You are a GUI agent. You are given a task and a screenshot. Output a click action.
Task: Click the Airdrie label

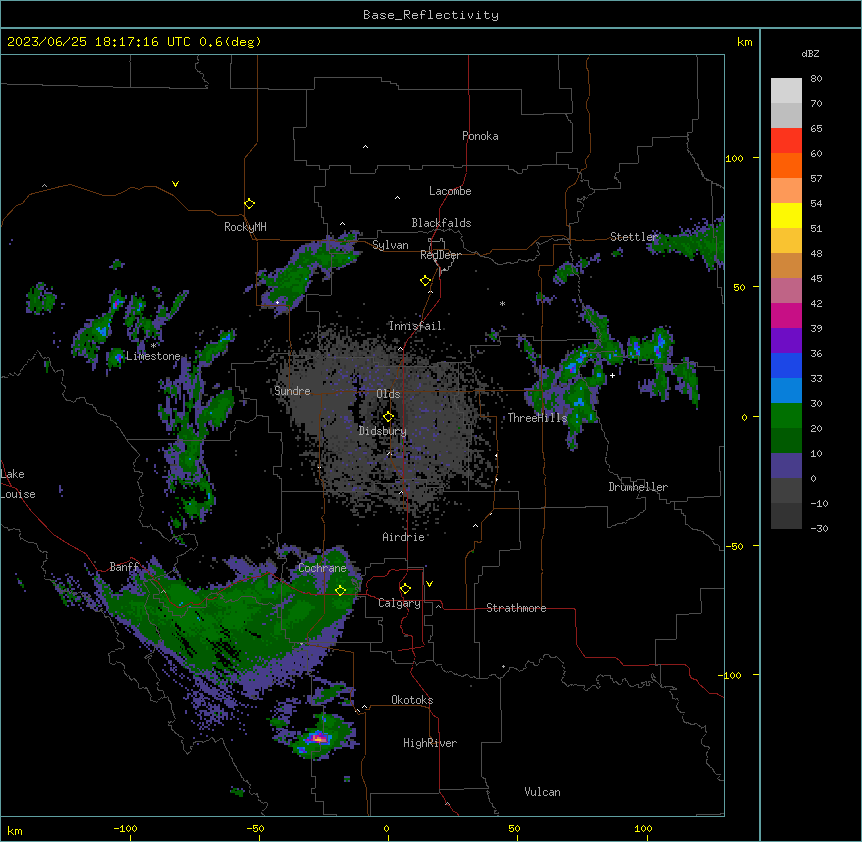403,537
